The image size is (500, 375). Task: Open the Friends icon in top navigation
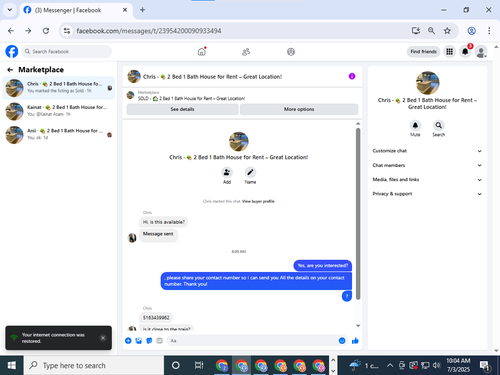click(x=246, y=52)
